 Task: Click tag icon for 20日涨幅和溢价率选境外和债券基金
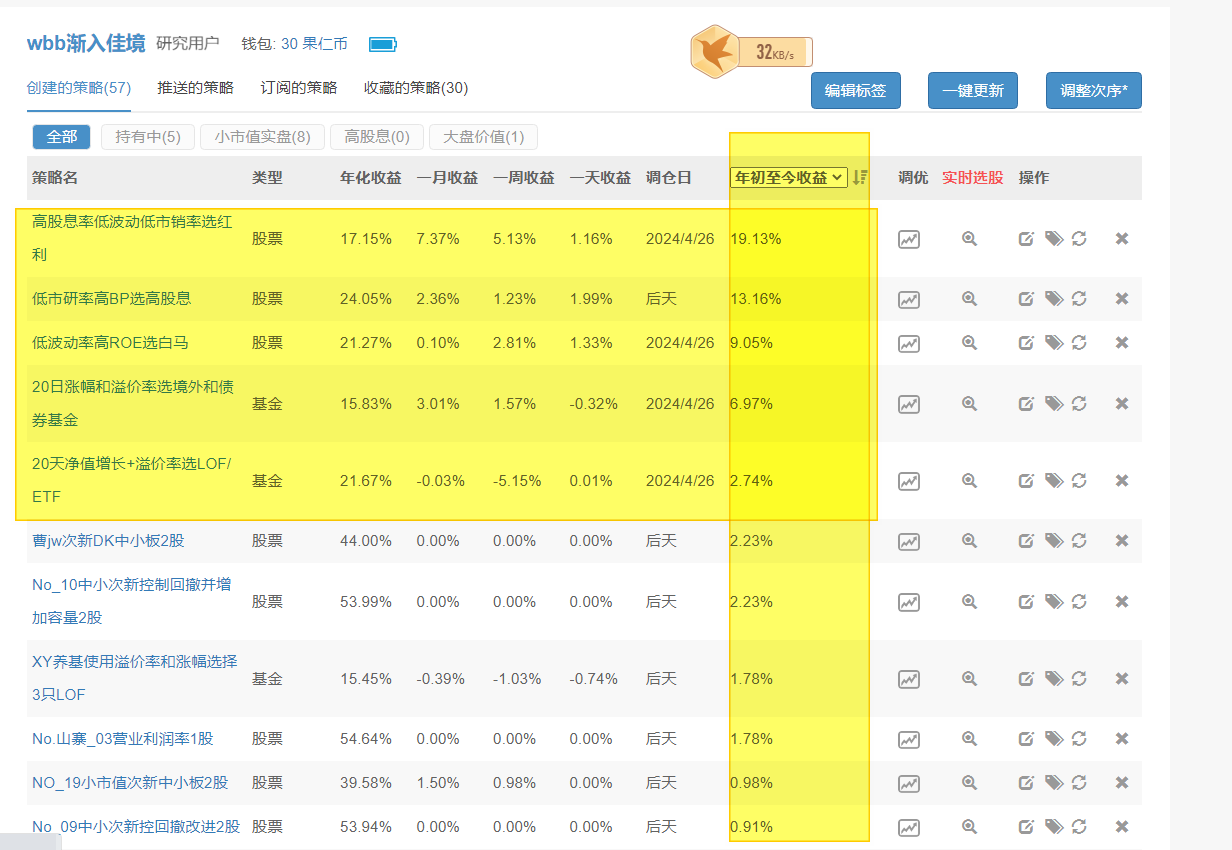pos(1053,404)
